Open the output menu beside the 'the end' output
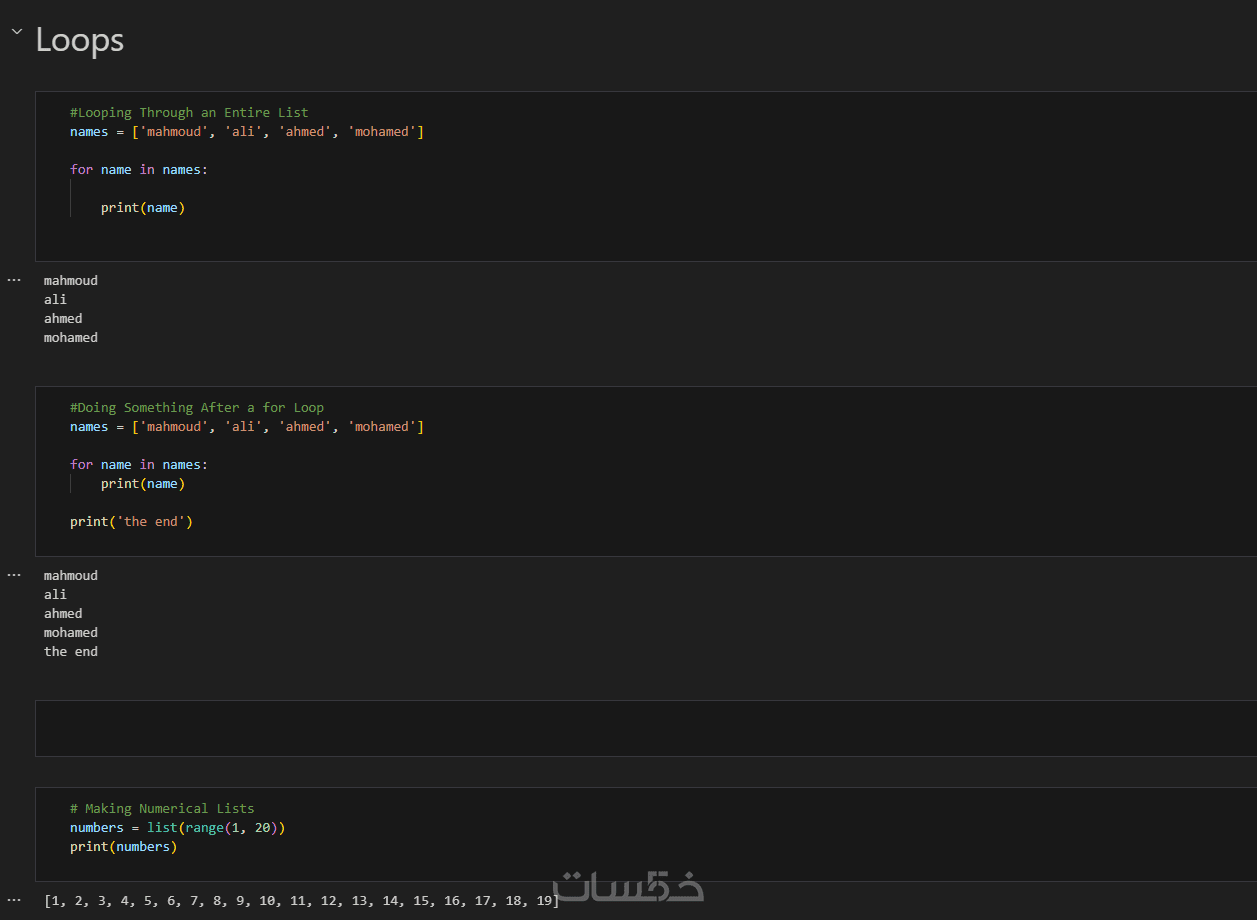 (x=14, y=575)
